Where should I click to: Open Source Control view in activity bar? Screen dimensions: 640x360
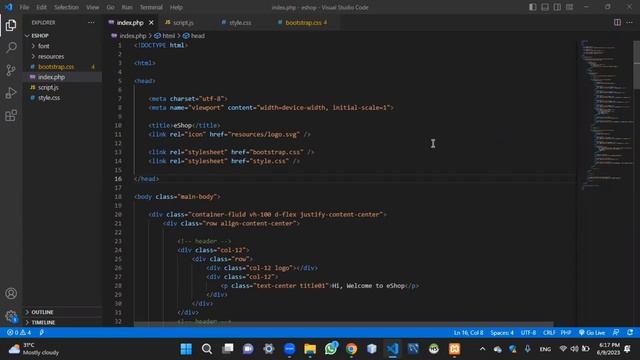11,70
